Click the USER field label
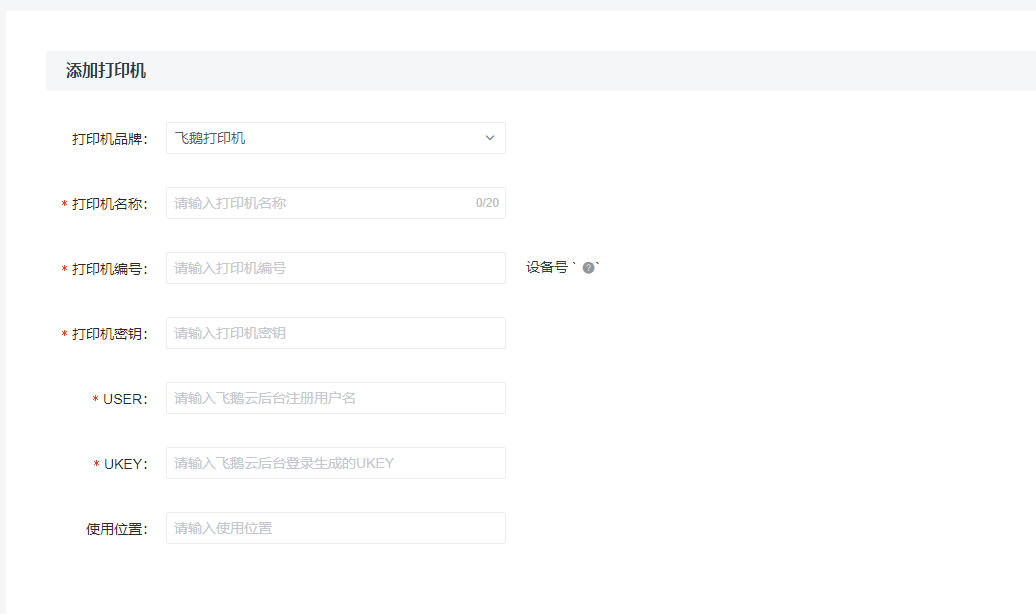Screen dimensions: 1036x614 click(x=125, y=399)
